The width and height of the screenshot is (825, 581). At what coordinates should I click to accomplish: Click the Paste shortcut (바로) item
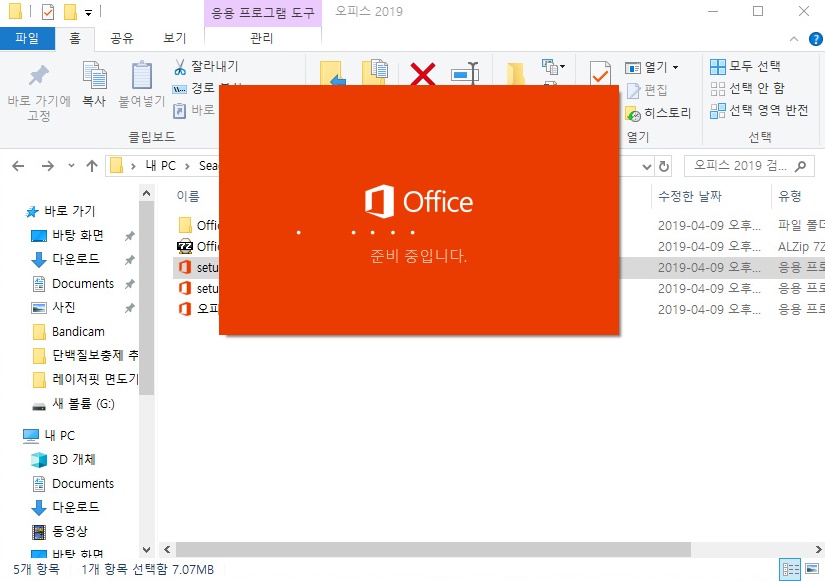[194, 110]
